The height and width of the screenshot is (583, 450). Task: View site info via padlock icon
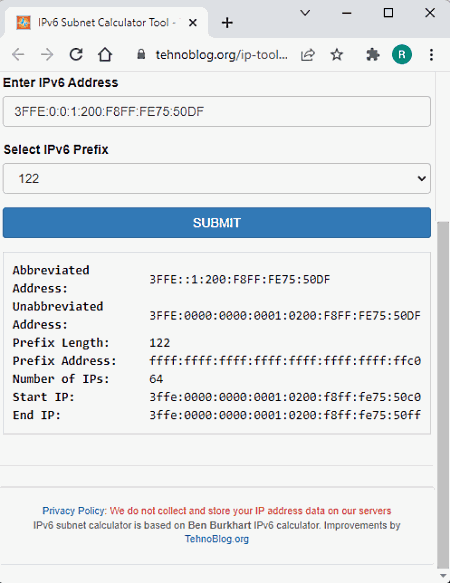pyautogui.click(x=141, y=55)
